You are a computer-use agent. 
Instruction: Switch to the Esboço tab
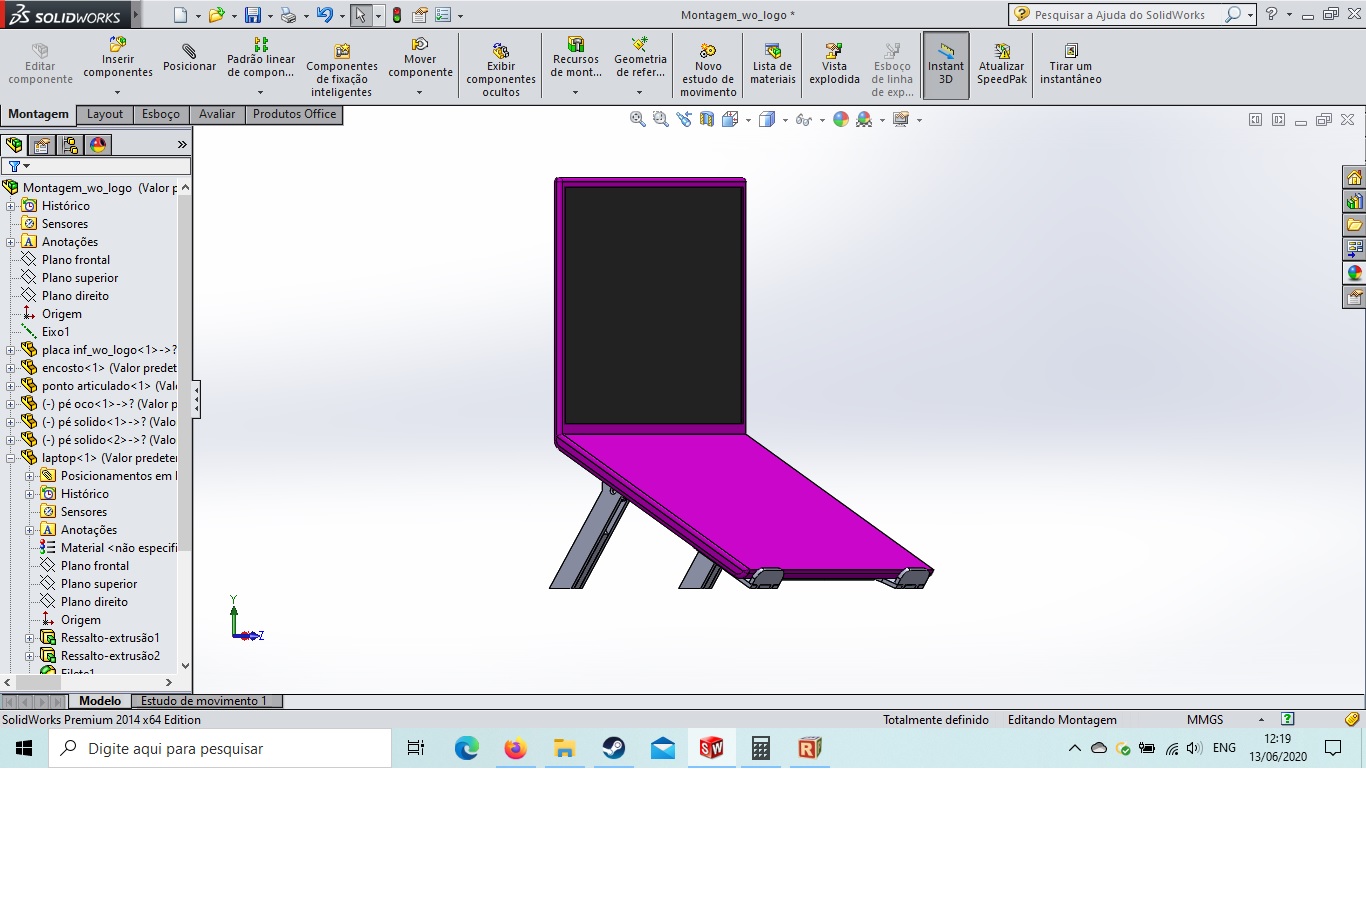161,114
